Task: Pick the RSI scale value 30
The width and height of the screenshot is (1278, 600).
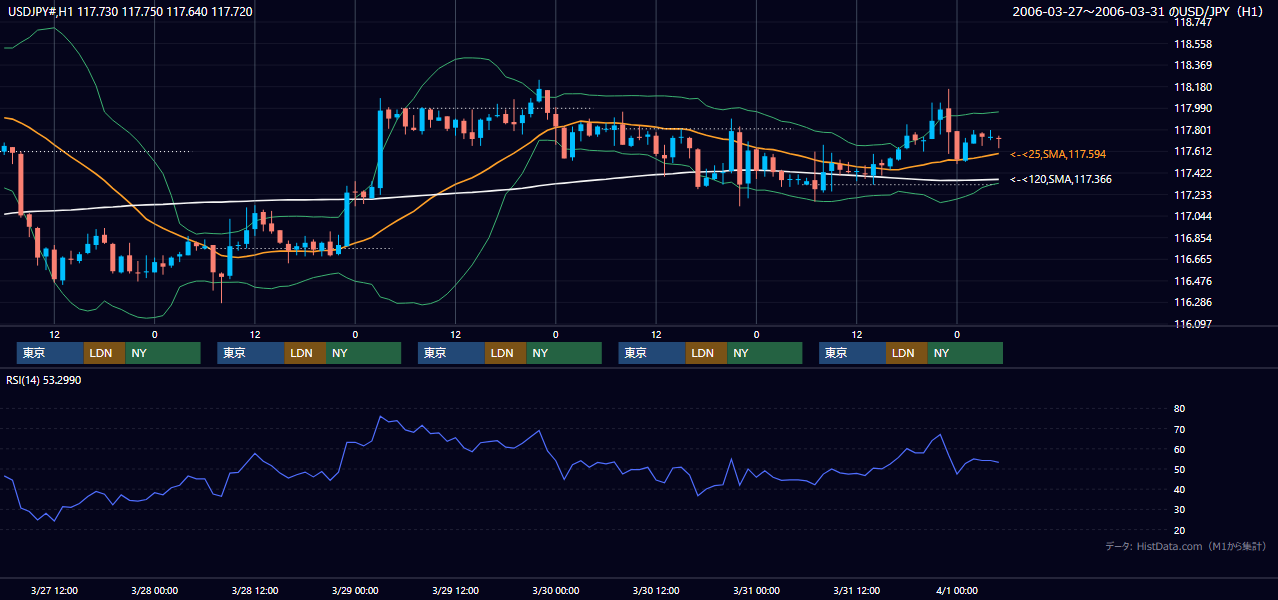Action: click(x=1179, y=510)
